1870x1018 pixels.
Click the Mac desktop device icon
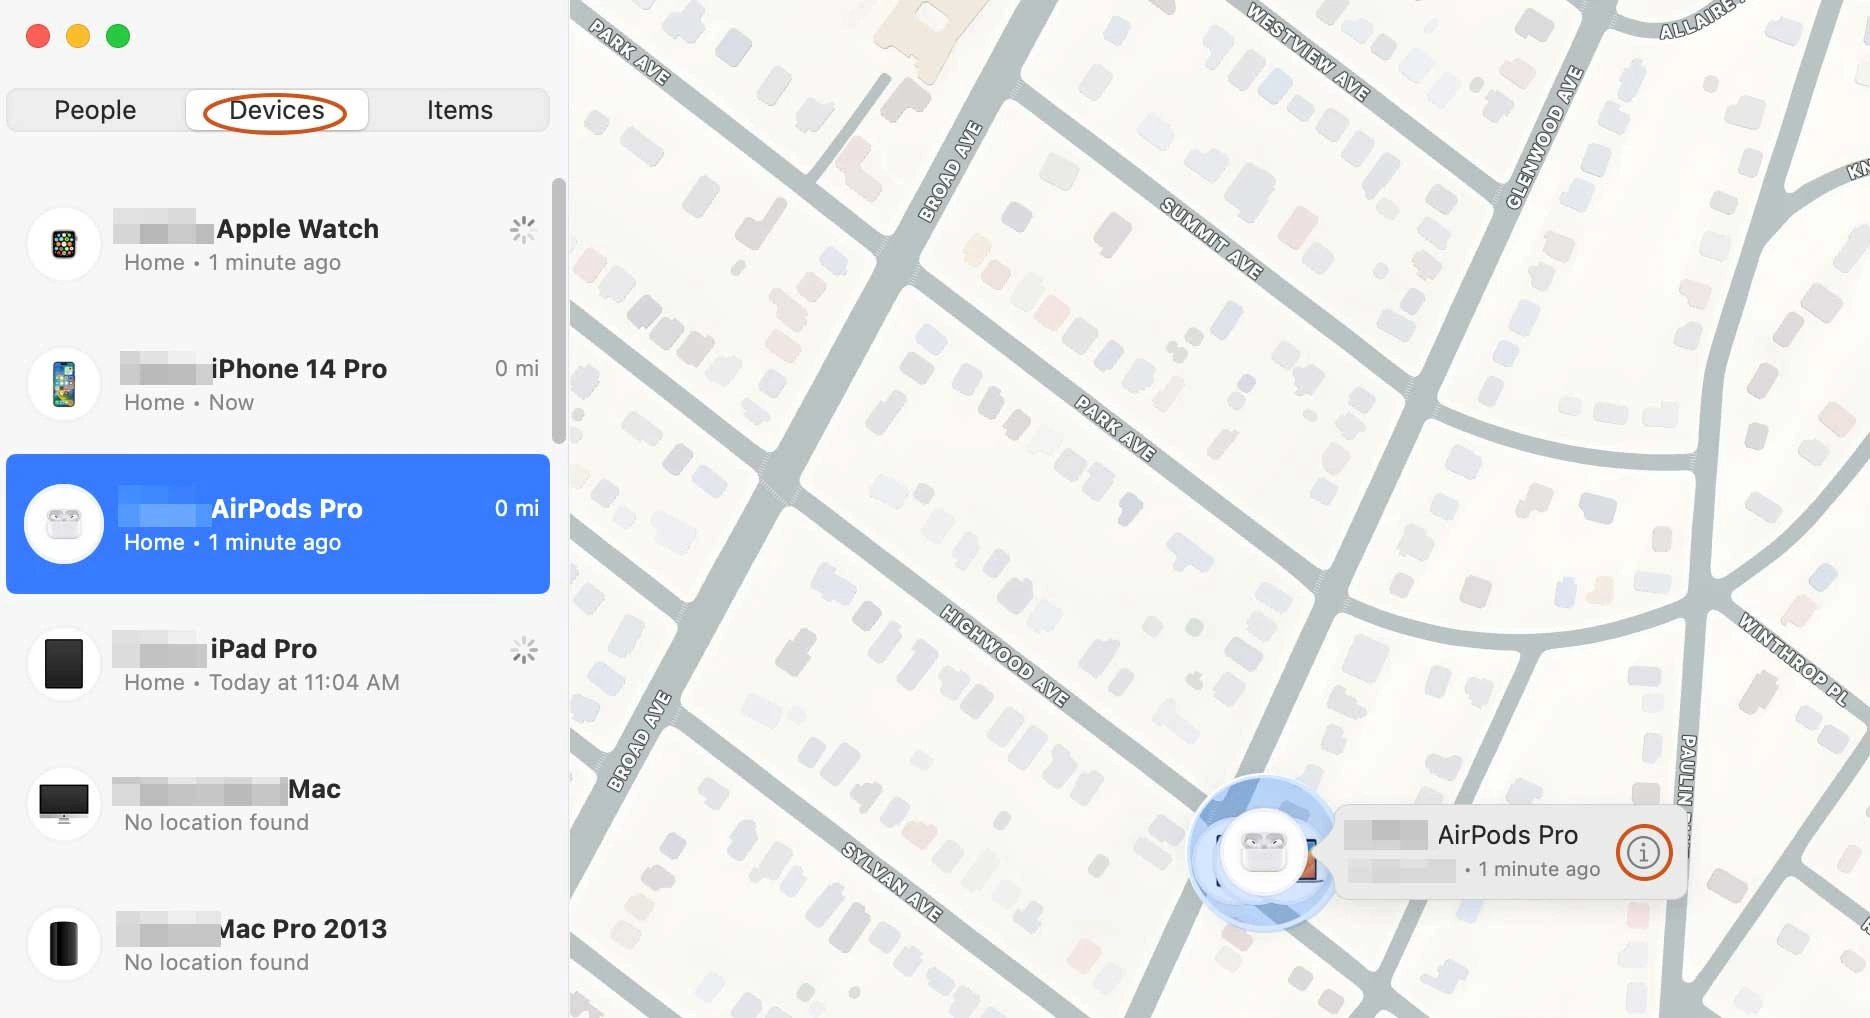pos(64,804)
